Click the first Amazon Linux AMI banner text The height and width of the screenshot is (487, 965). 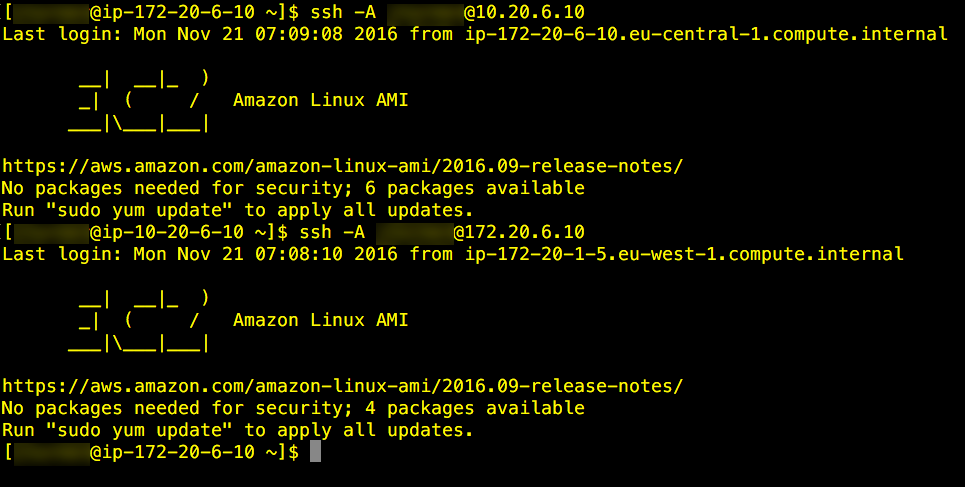[x=321, y=100]
